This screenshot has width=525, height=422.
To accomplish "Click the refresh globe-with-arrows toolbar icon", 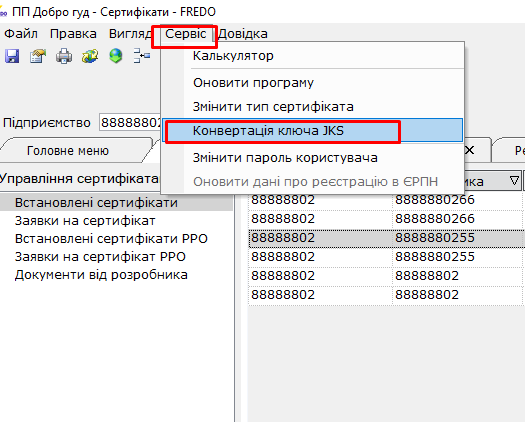I will coord(90,56).
